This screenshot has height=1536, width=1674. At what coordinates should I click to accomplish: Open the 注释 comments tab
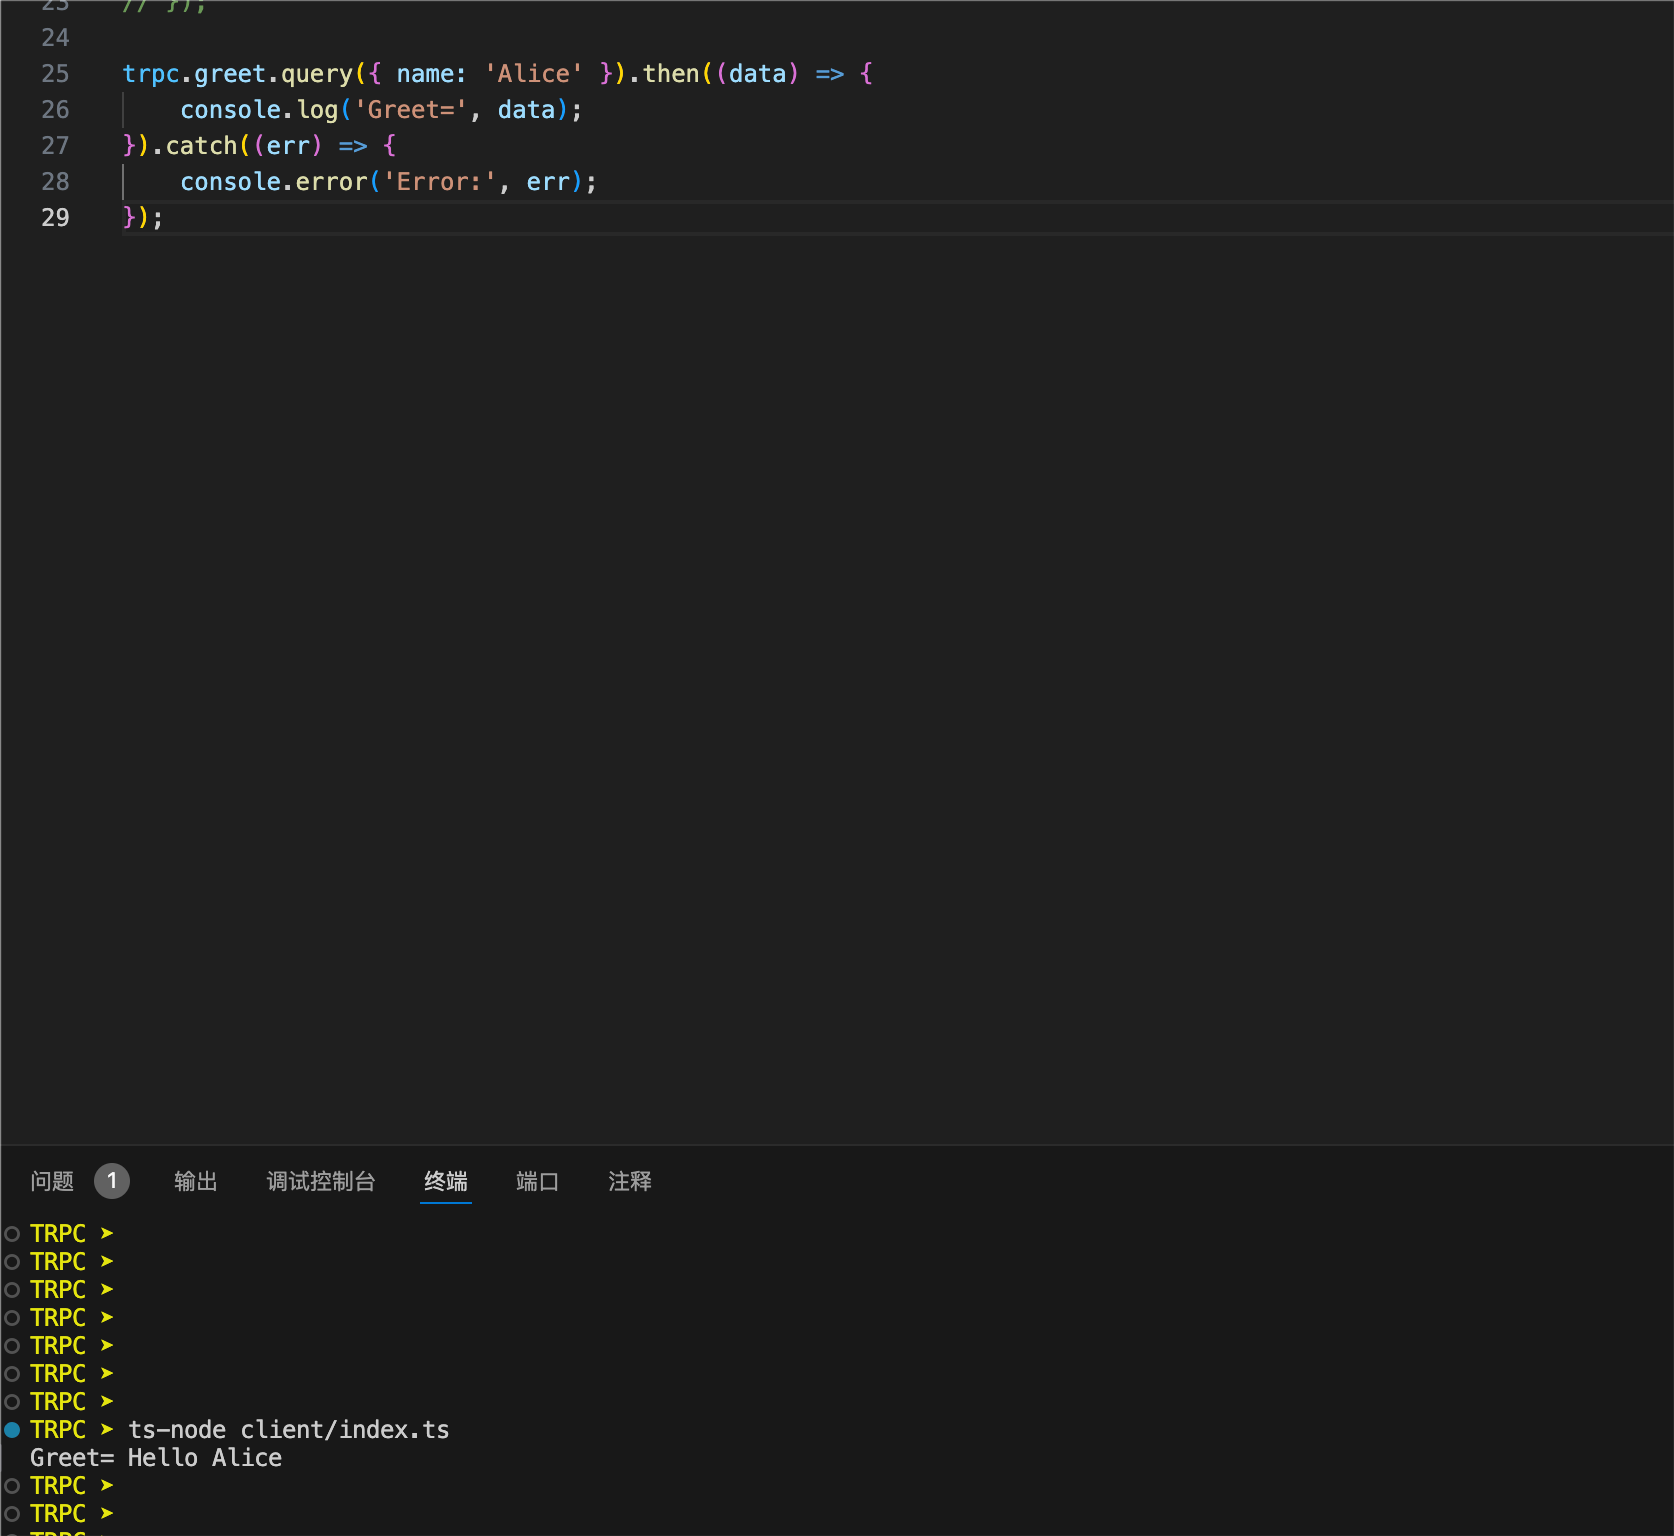click(630, 1181)
